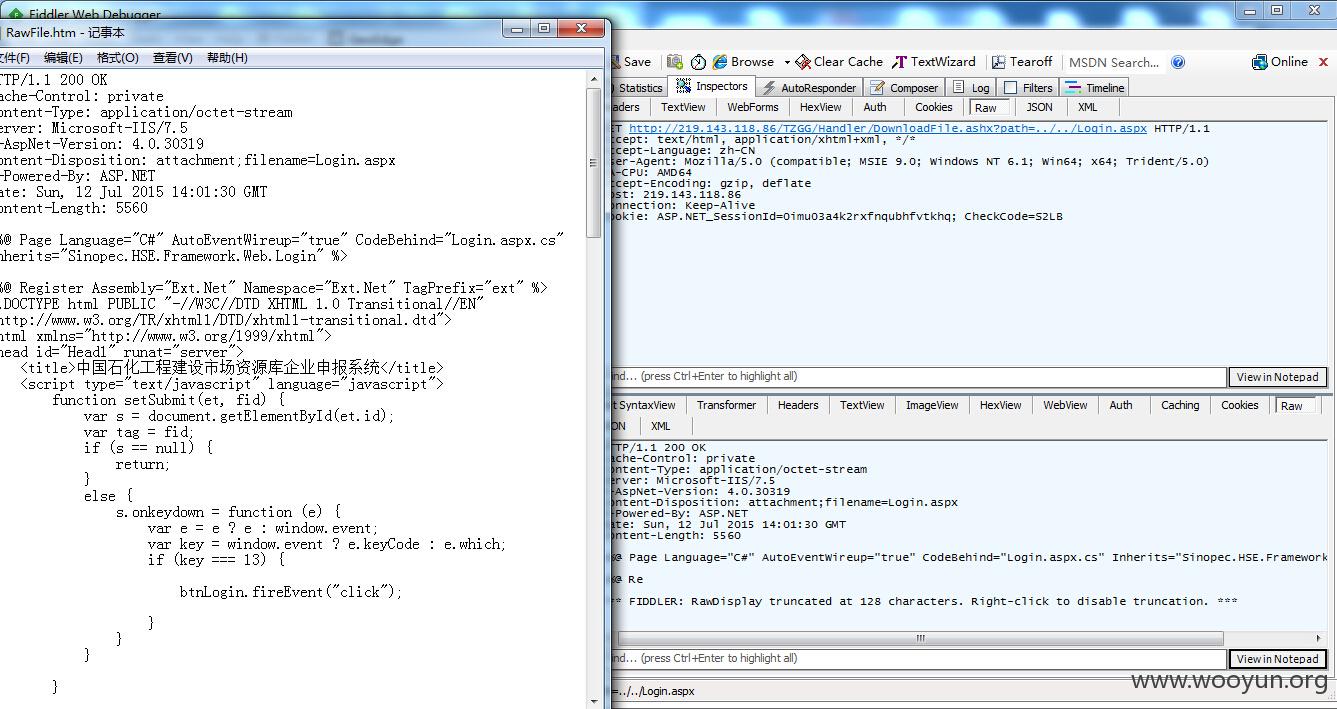
Task: Click request pane View in Notepad button
Action: click(1277, 377)
